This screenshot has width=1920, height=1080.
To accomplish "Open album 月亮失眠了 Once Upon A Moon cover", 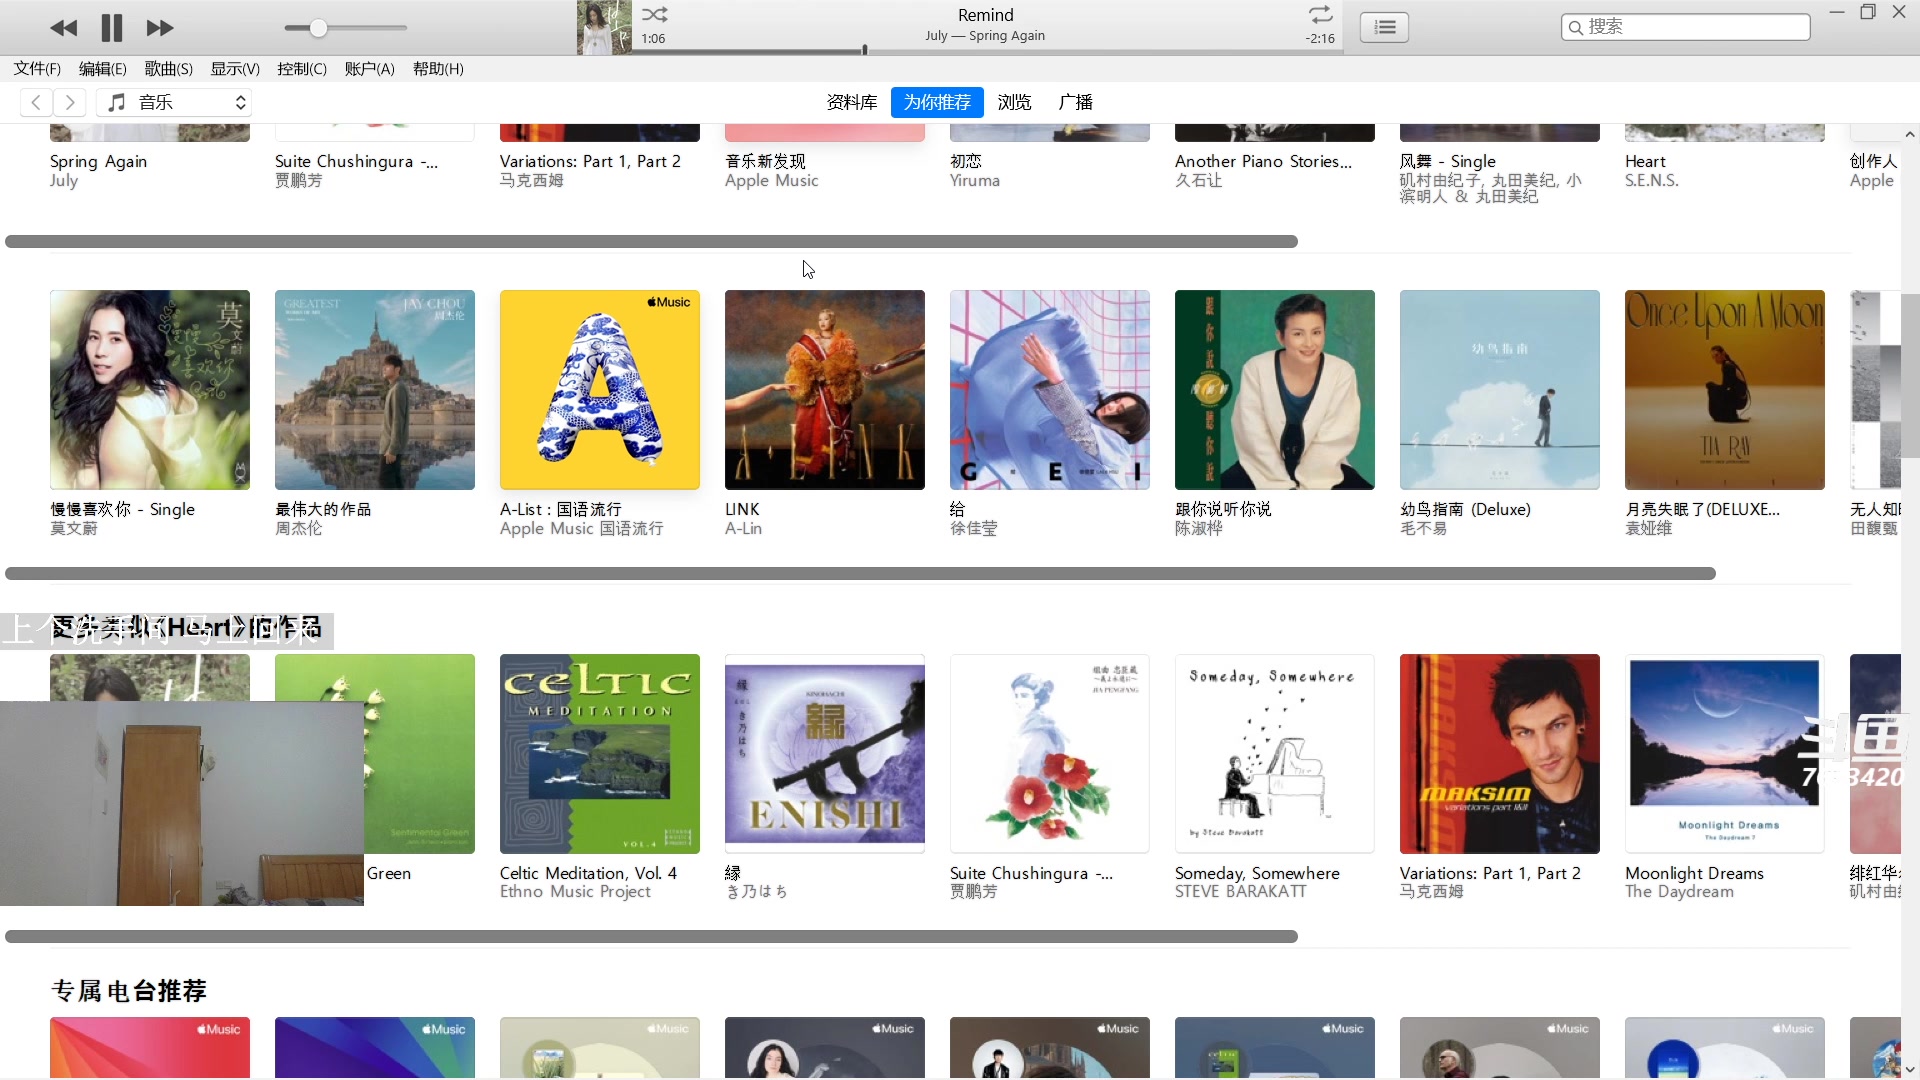I will (1725, 390).
